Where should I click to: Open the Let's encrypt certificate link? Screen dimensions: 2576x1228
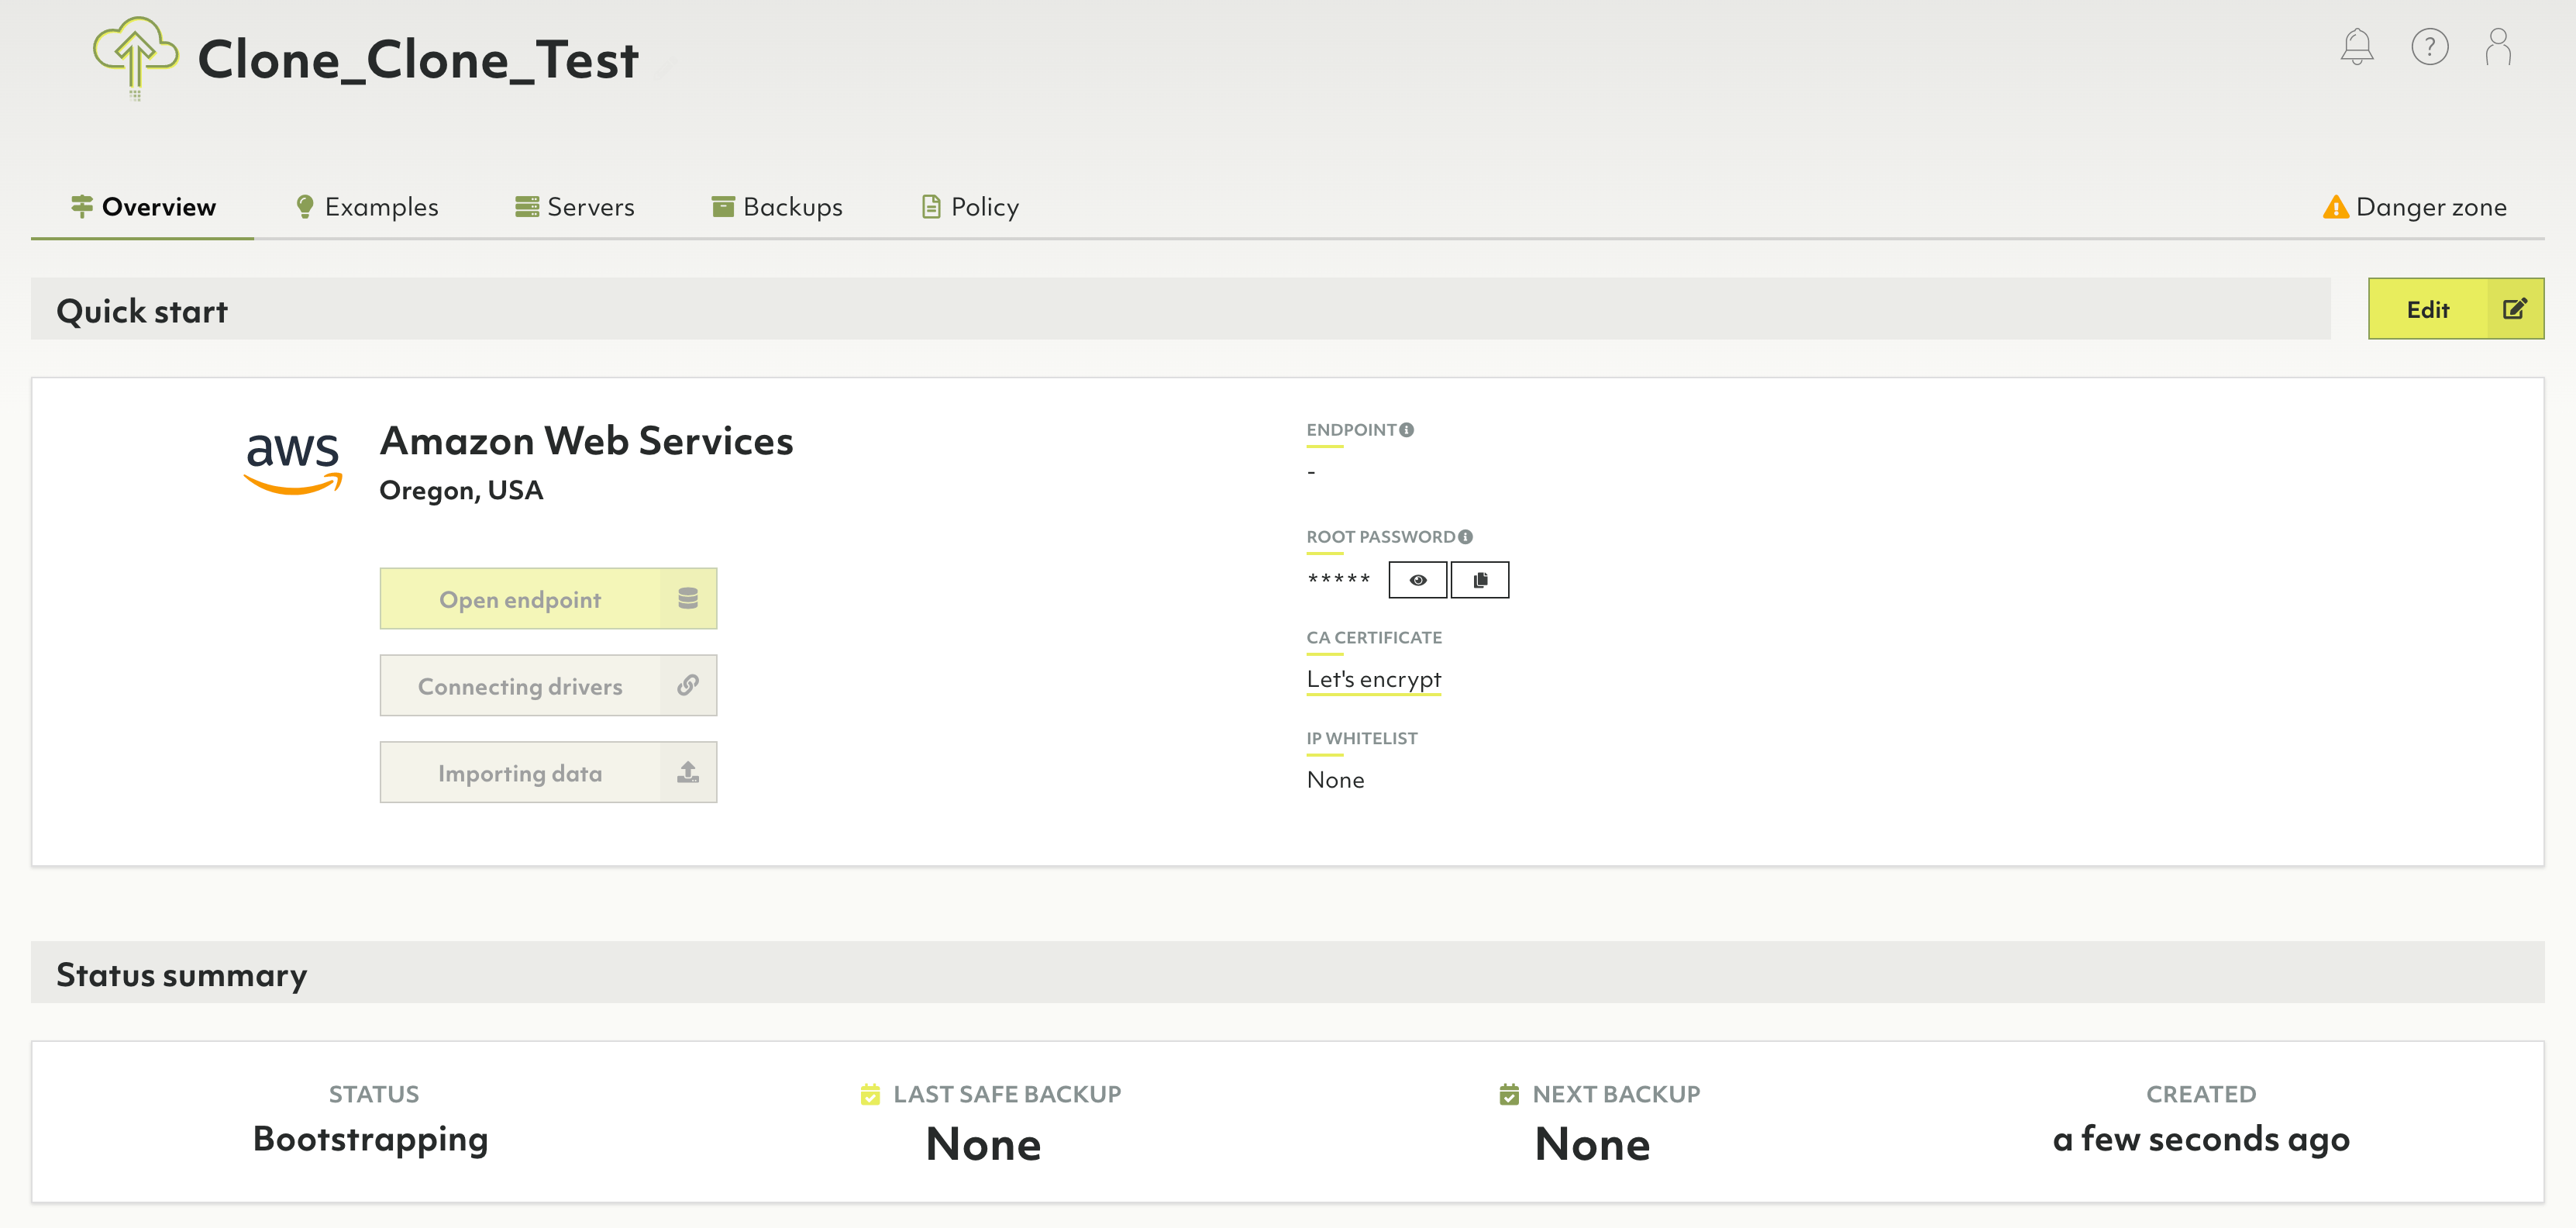click(1373, 679)
